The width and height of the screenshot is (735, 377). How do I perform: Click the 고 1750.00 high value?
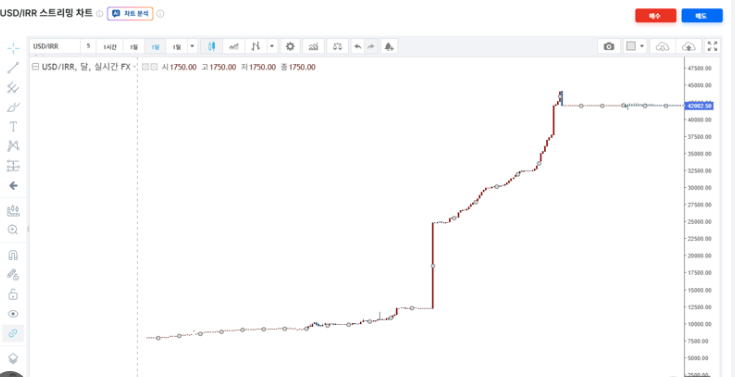(x=219, y=67)
